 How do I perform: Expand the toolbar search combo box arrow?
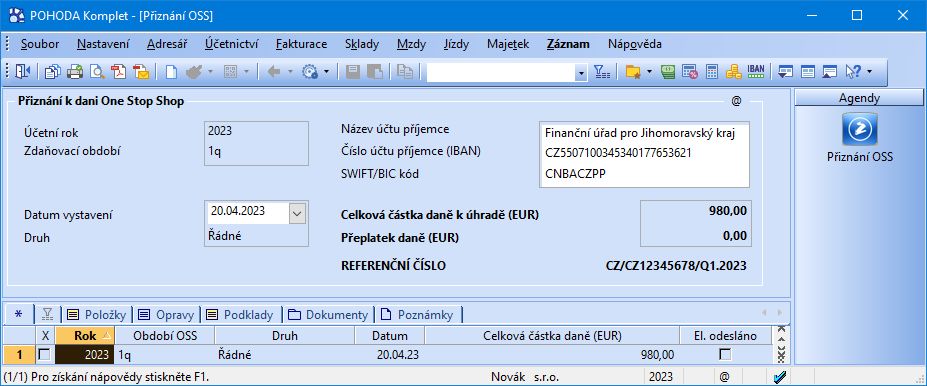tap(581, 73)
